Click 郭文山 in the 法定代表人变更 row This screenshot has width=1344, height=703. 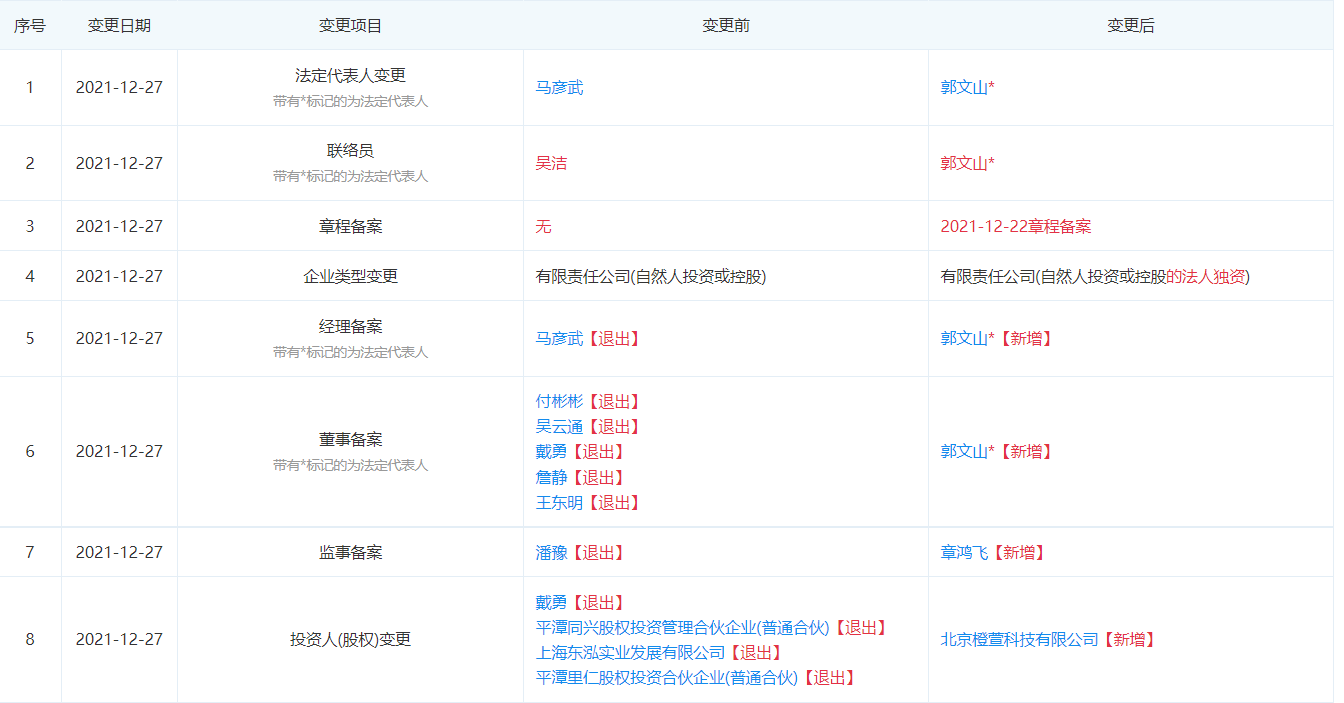coord(963,87)
